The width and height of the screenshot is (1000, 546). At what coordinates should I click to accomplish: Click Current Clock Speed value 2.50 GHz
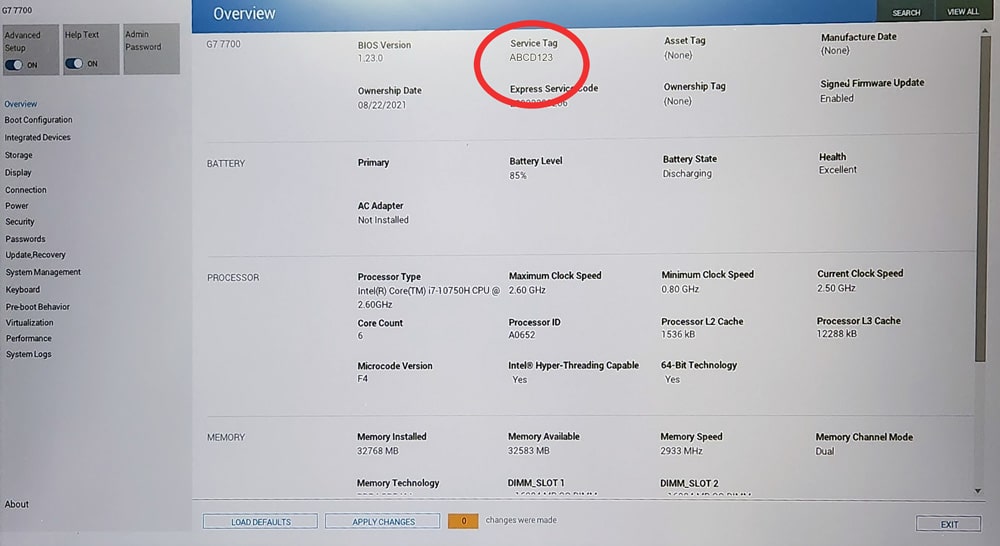(836, 288)
